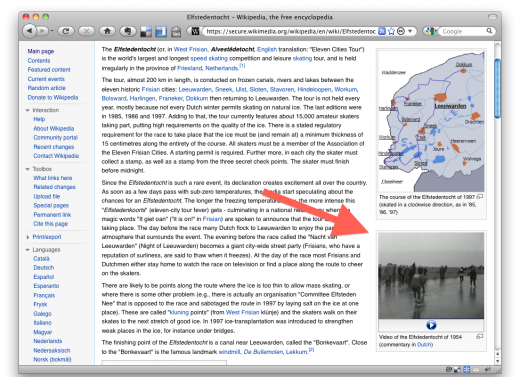Image resolution: width=520 pixels, height=377 pixels.
Task: Open the address bar URL dropdown arrow
Action: 410,31
